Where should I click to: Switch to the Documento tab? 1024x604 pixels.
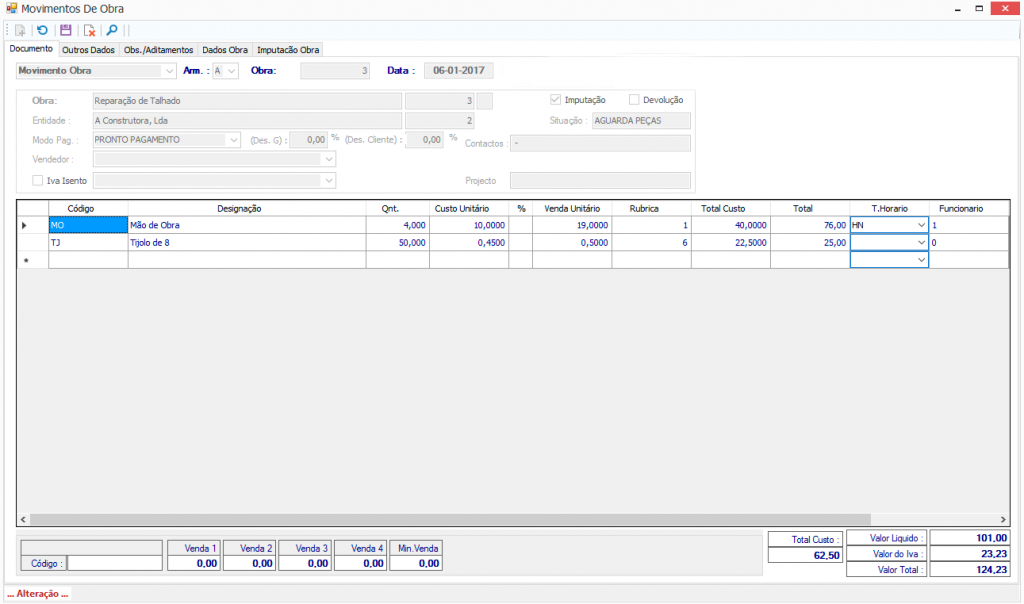click(31, 49)
